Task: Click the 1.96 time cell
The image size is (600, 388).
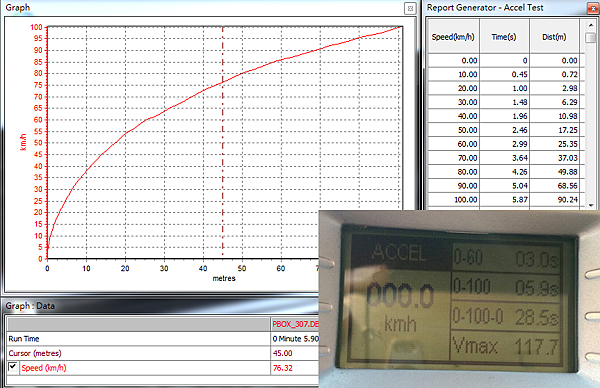Action: (504, 116)
